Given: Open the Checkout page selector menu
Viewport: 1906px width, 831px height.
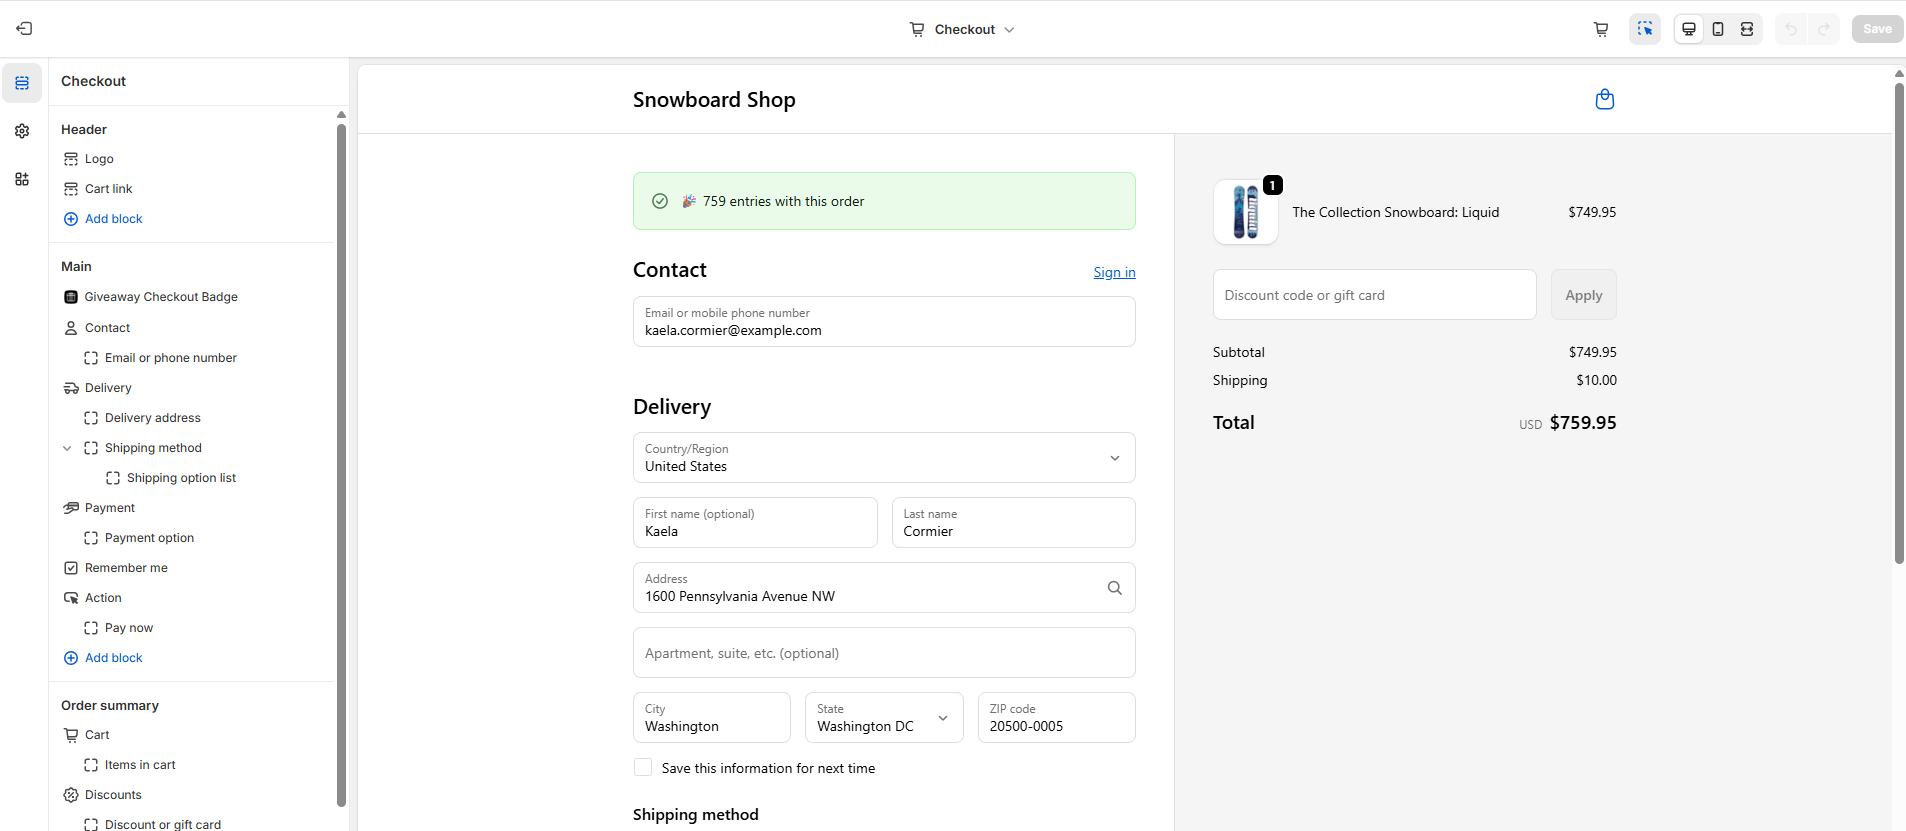Looking at the screenshot, I should click(x=962, y=29).
